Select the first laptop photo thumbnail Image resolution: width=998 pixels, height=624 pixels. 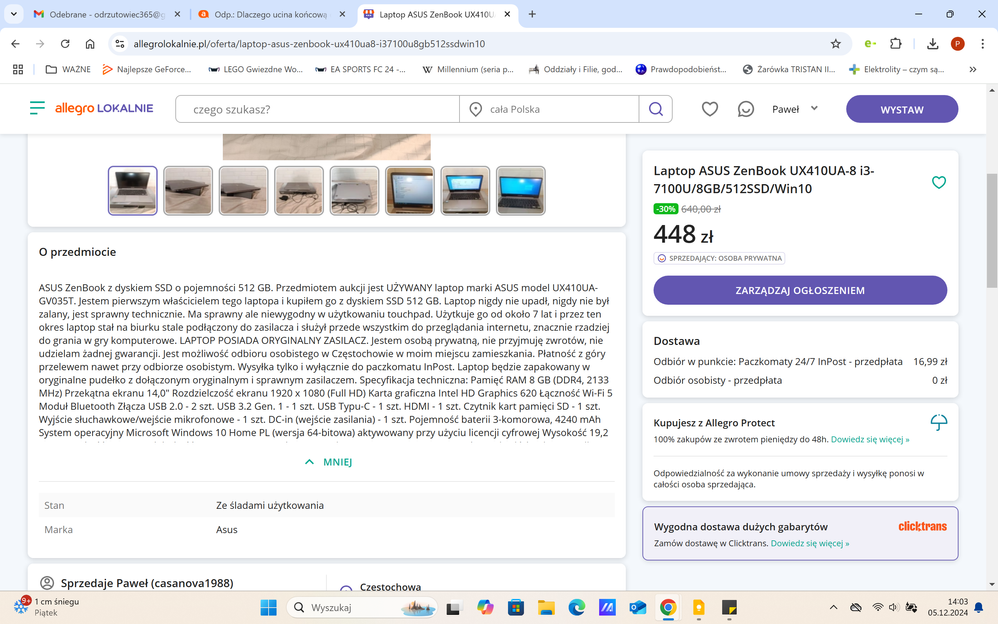tap(132, 190)
